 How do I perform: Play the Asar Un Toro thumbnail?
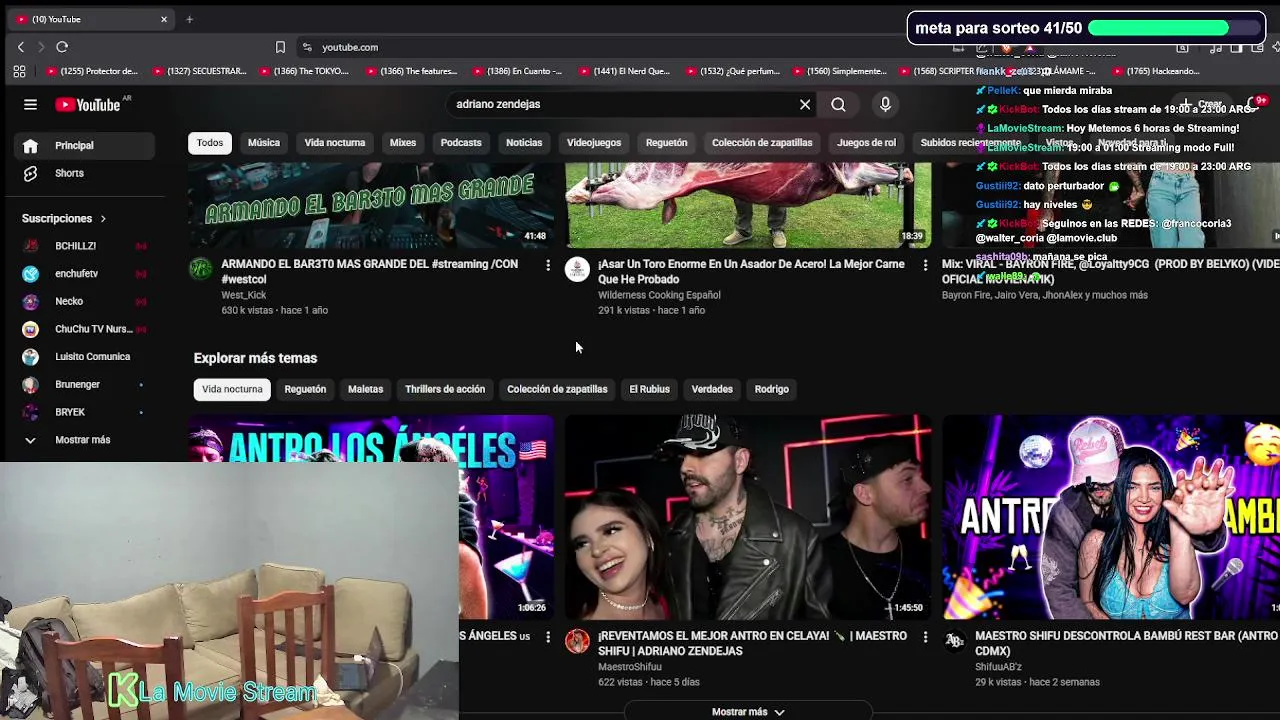(748, 205)
